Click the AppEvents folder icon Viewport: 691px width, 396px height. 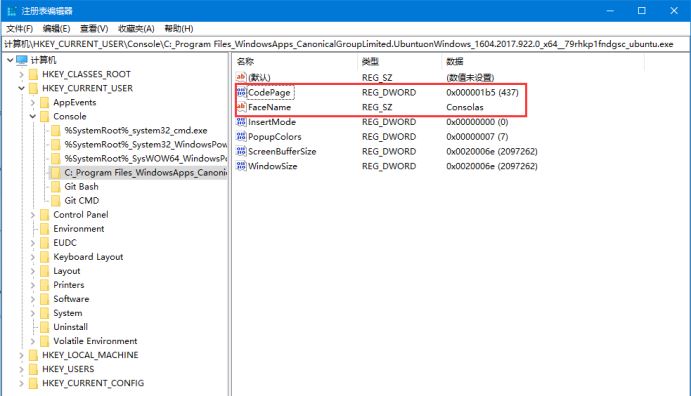click(45, 102)
